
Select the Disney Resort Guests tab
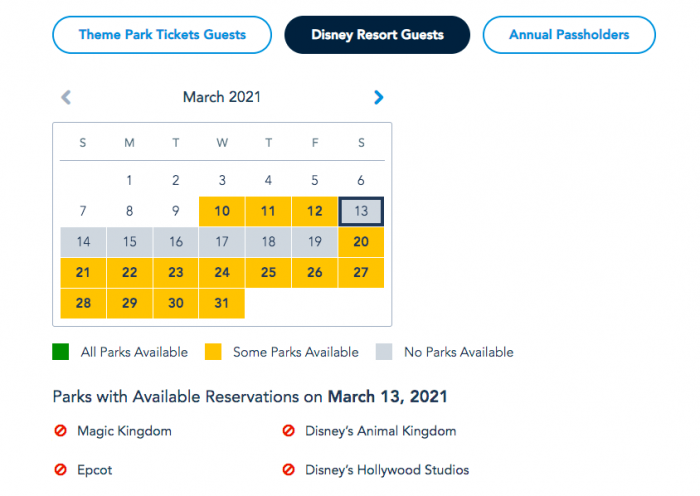[x=377, y=35]
